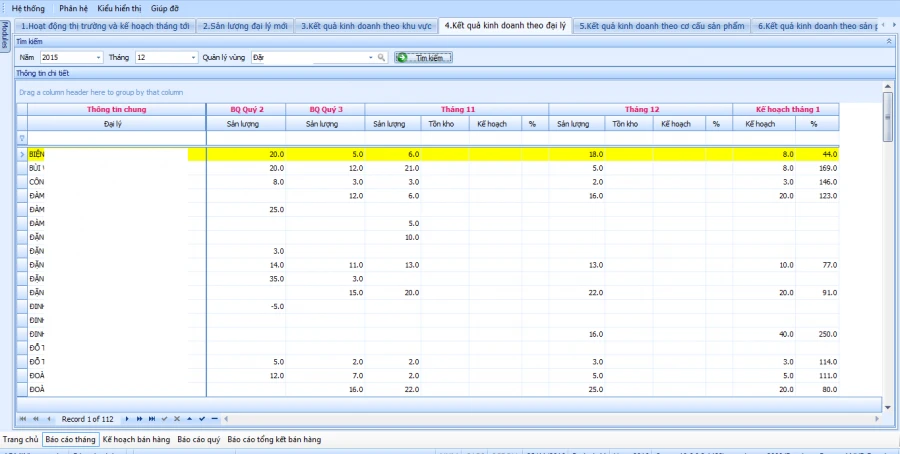Screen dimensions: 900x454
Task: Open the Giúp đỡ menu
Action: point(165,9)
